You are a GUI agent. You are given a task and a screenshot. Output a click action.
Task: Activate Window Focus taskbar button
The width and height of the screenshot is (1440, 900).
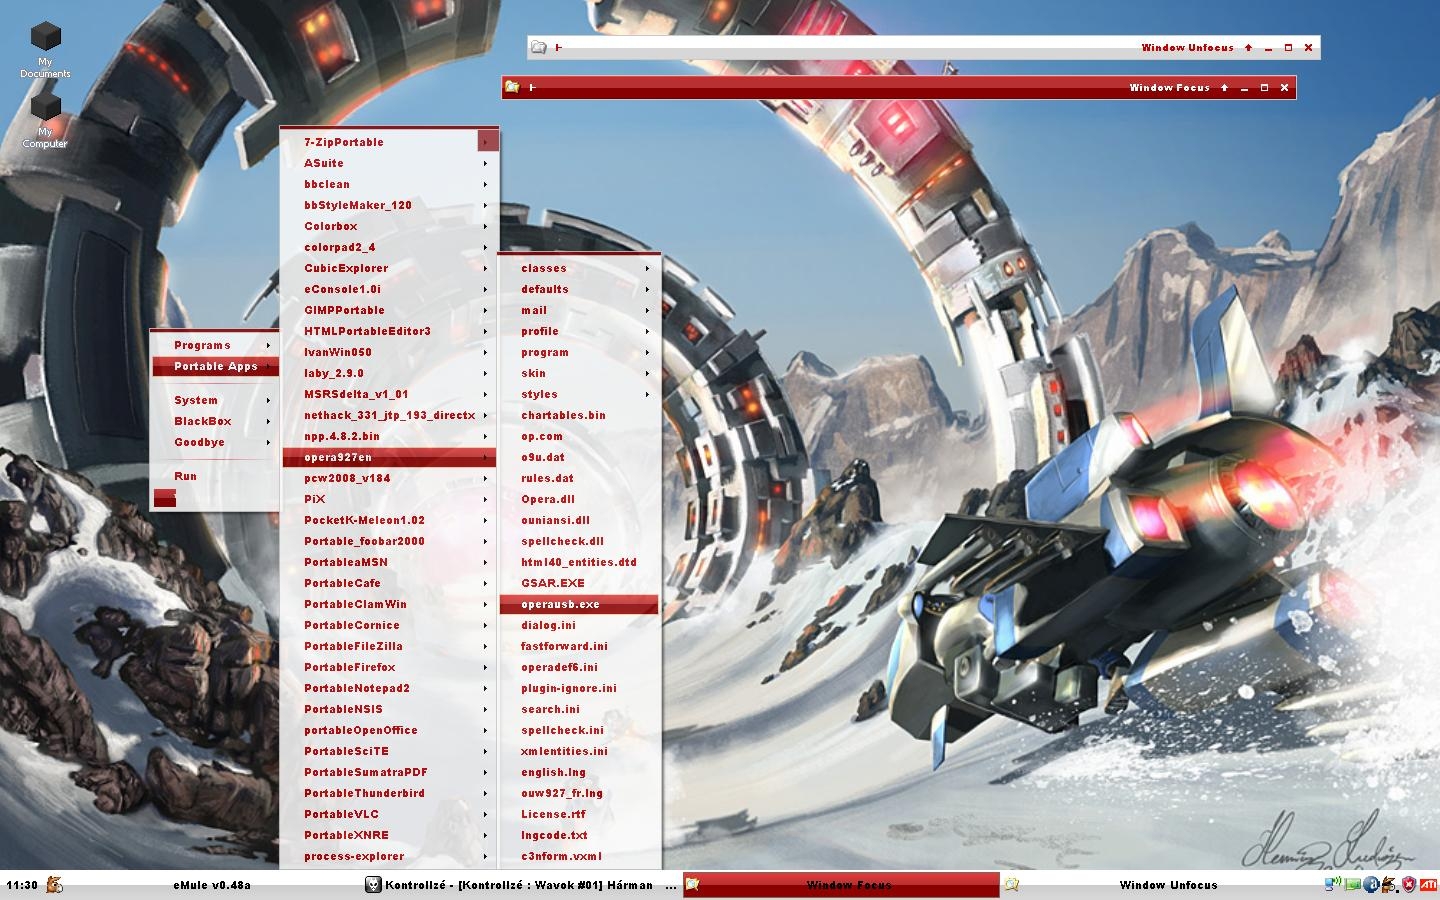[x=841, y=884]
